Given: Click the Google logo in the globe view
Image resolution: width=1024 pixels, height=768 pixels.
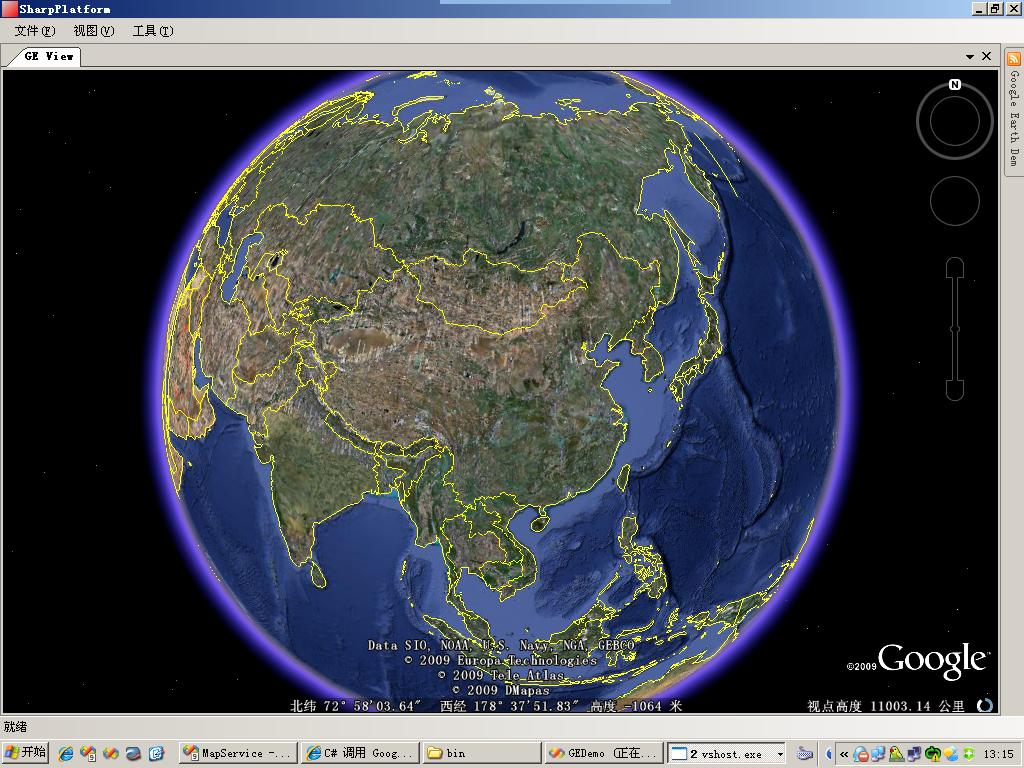Looking at the screenshot, I should pyautogui.click(x=932, y=659).
